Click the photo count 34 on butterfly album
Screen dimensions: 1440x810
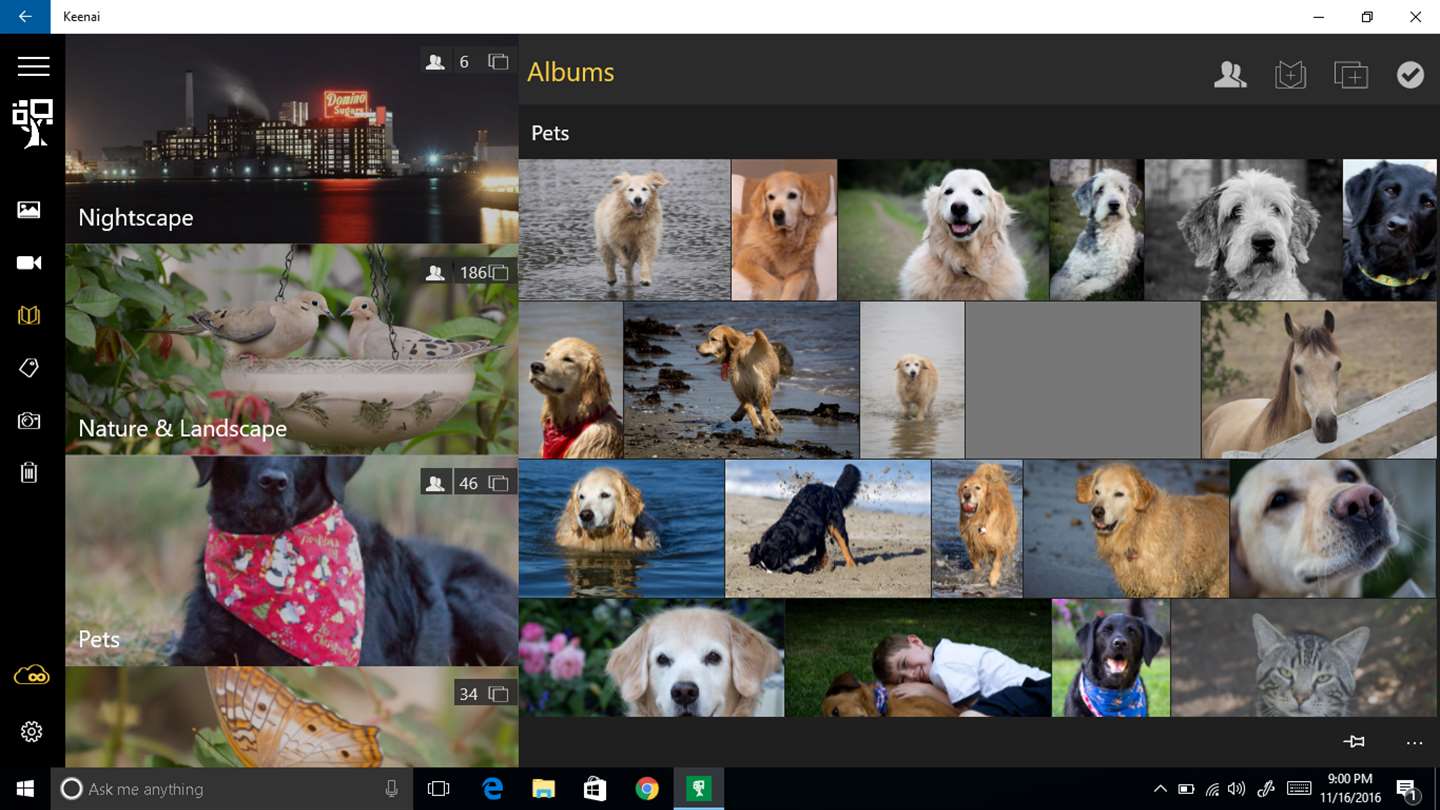[x=468, y=694]
